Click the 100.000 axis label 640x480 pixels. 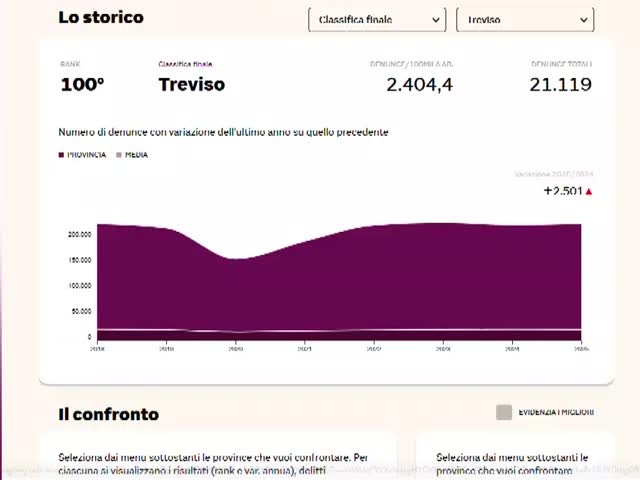pos(80,286)
